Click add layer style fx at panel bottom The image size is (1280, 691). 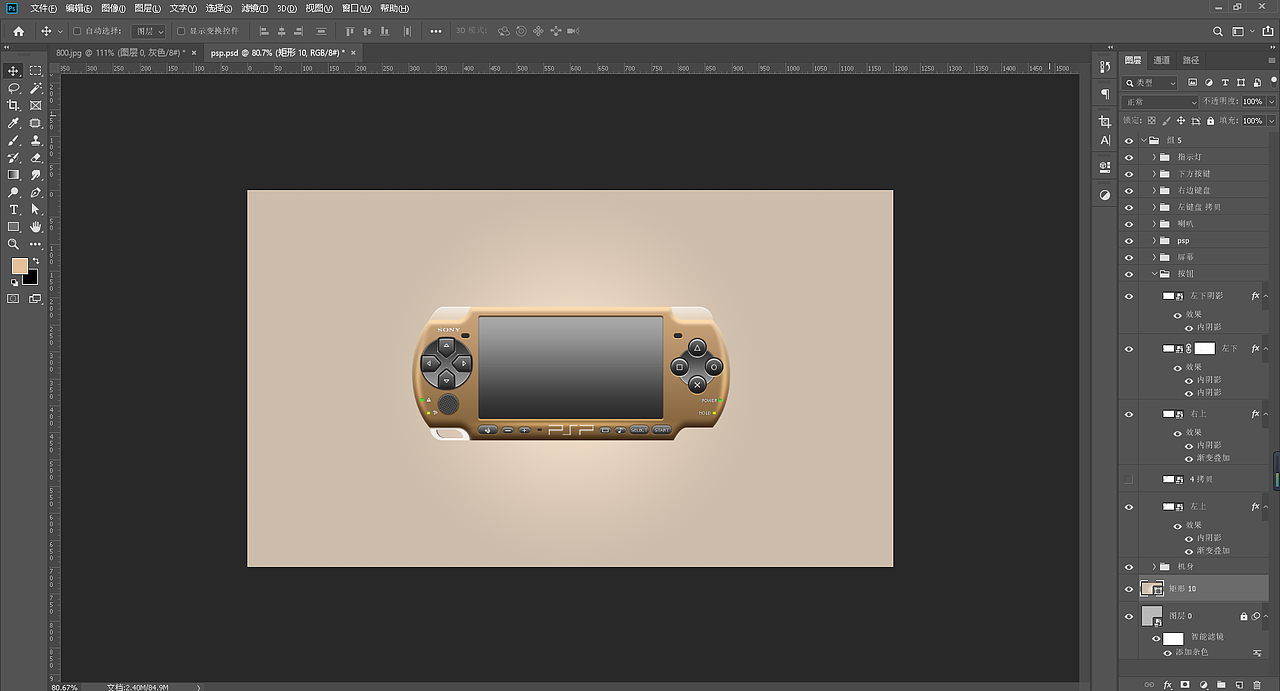(1167, 685)
